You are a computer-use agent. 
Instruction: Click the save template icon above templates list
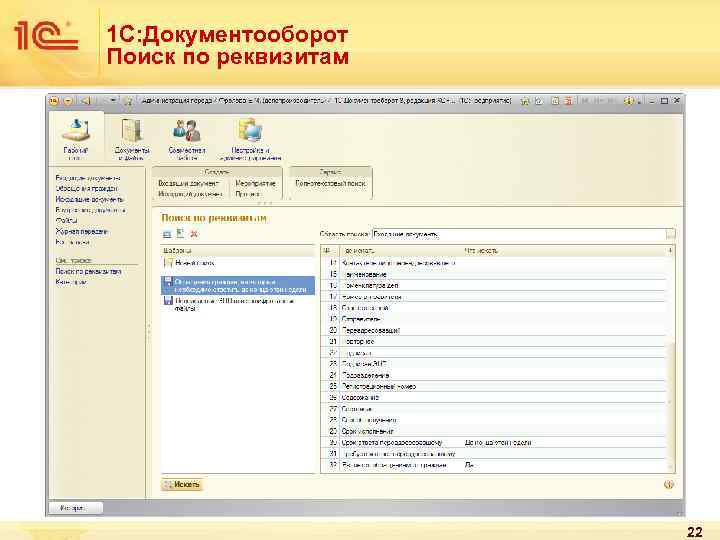[x=167, y=234]
